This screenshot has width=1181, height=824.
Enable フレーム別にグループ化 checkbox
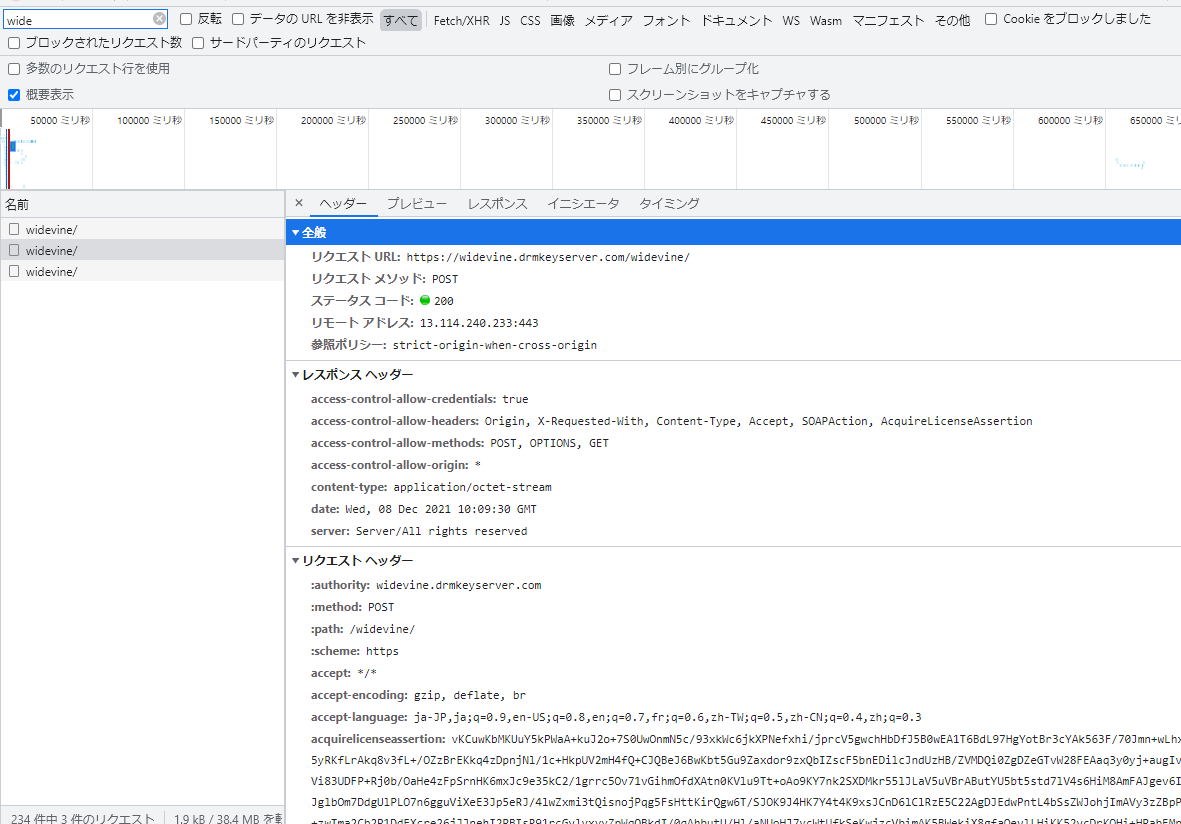[615, 69]
